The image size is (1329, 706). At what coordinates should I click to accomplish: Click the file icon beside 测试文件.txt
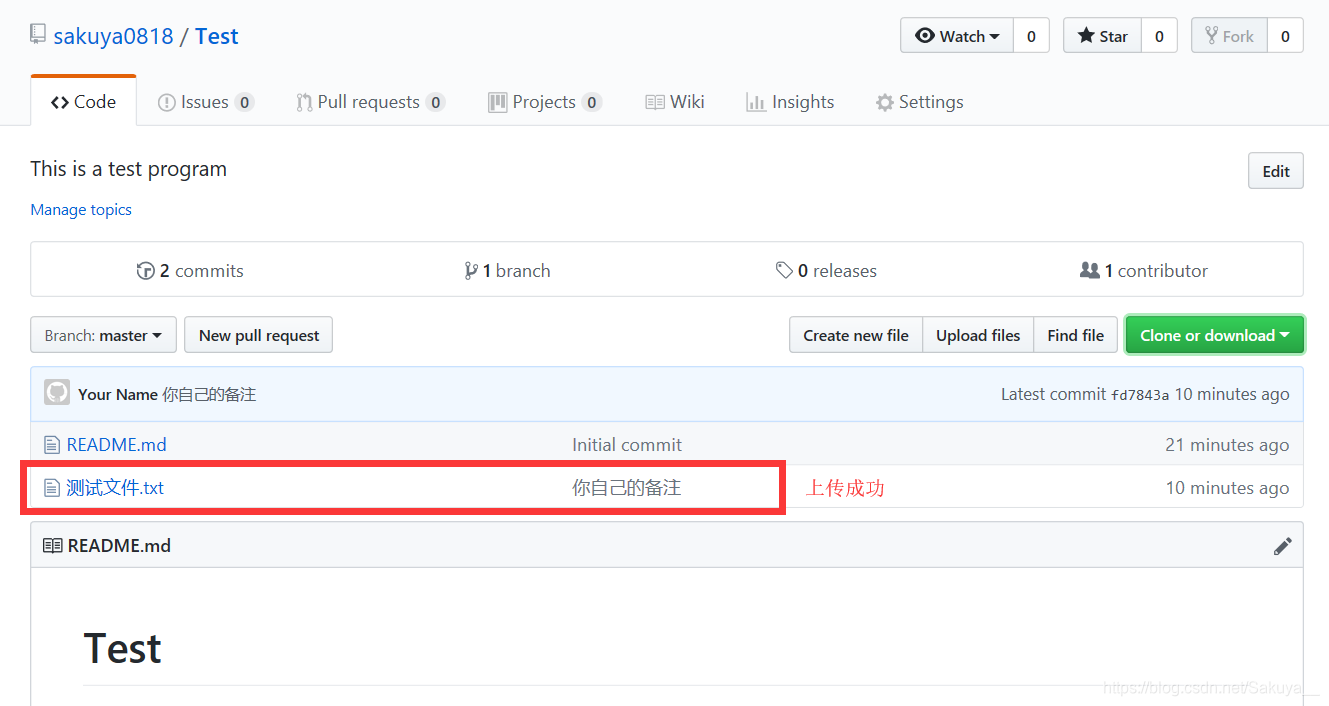(x=52, y=488)
